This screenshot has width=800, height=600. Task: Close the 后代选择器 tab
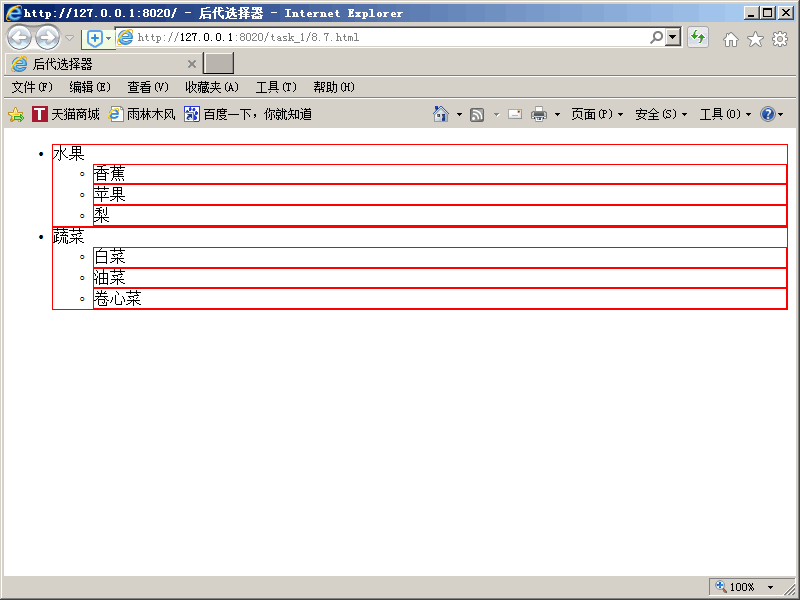[192, 64]
